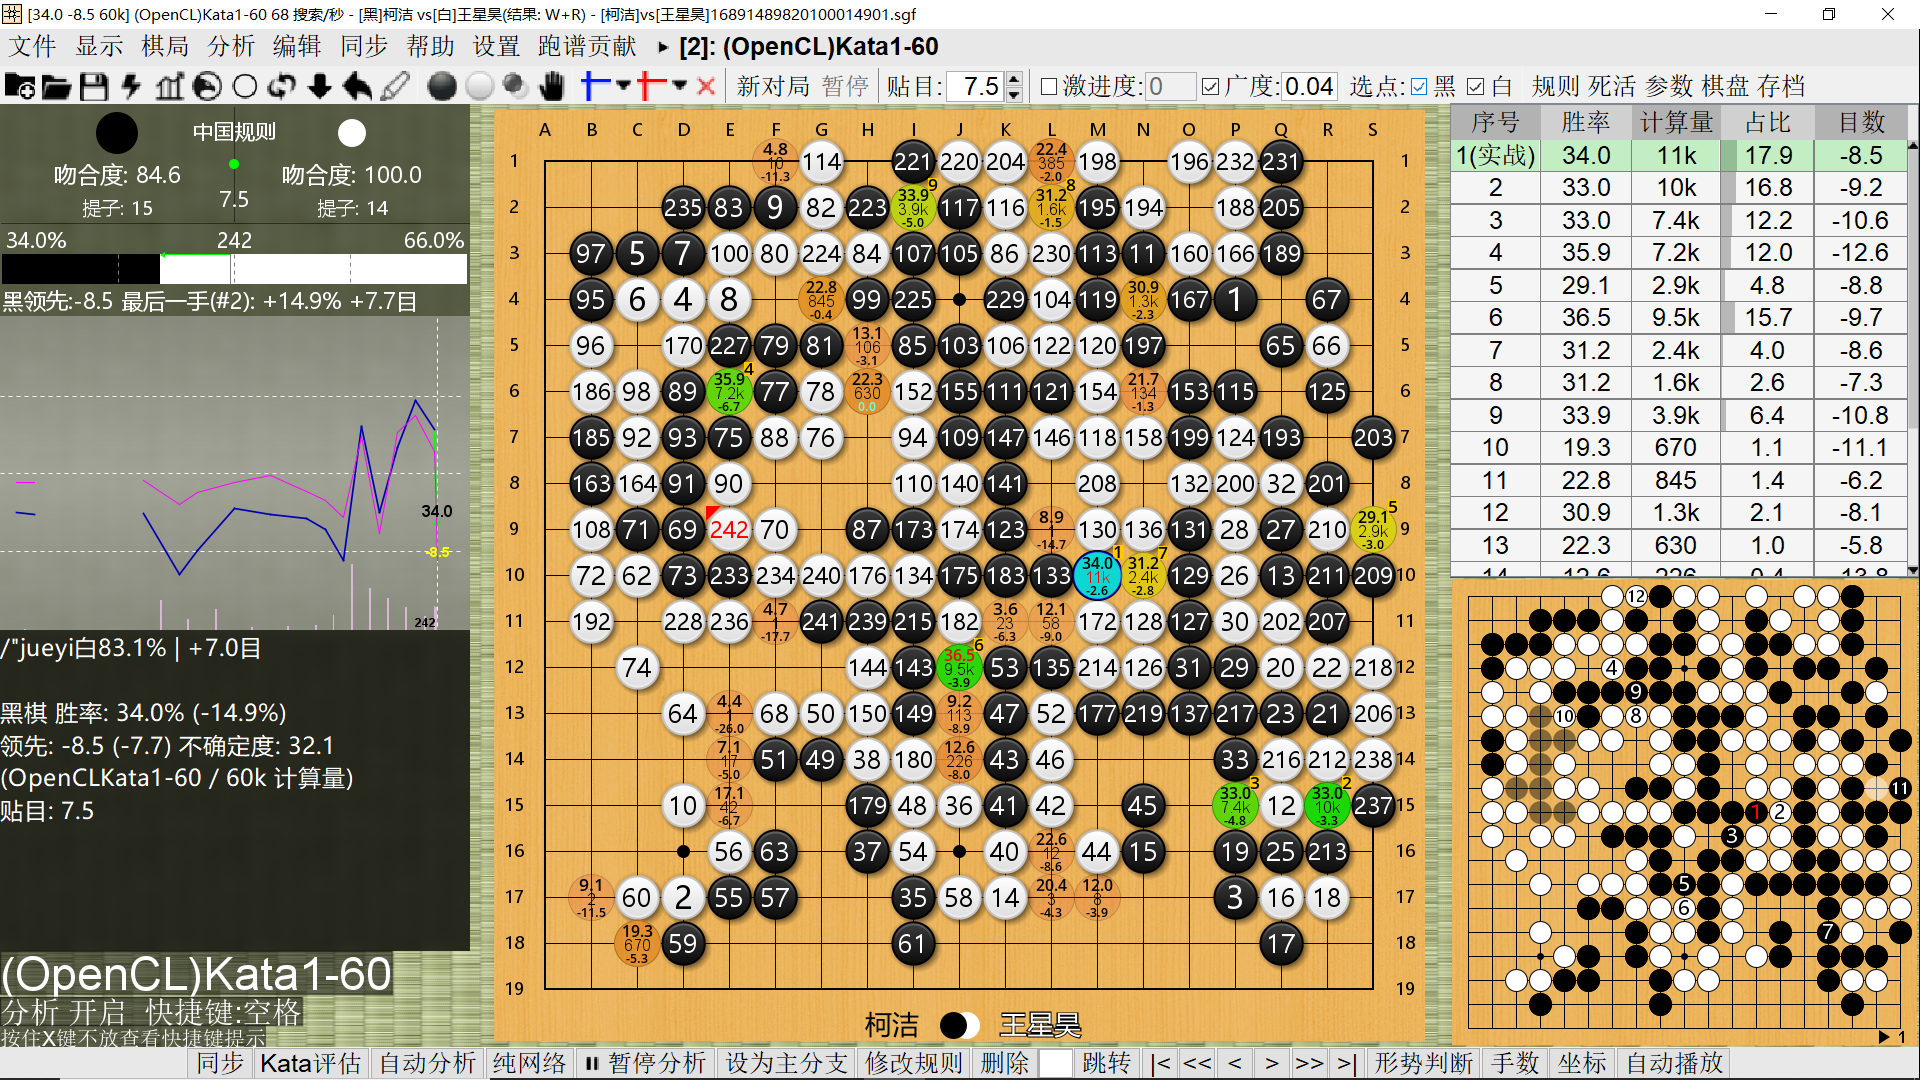Open the folder icon in toolbar
Image resolution: width=1920 pixels, height=1080 pixels.
pyautogui.click(x=56, y=87)
